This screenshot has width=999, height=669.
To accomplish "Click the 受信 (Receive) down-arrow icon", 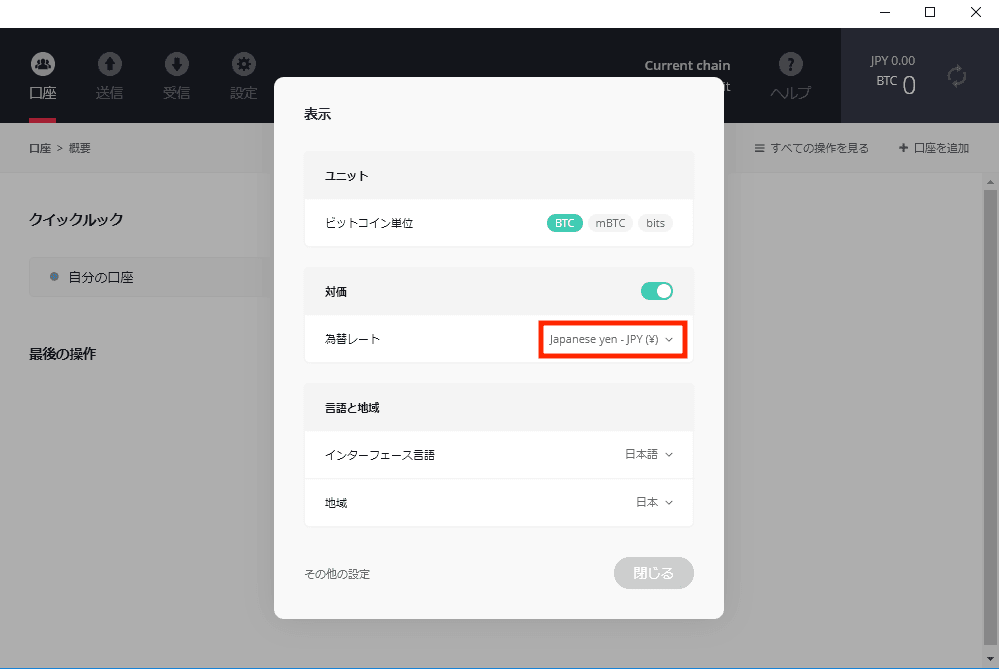I will [177, 64].
